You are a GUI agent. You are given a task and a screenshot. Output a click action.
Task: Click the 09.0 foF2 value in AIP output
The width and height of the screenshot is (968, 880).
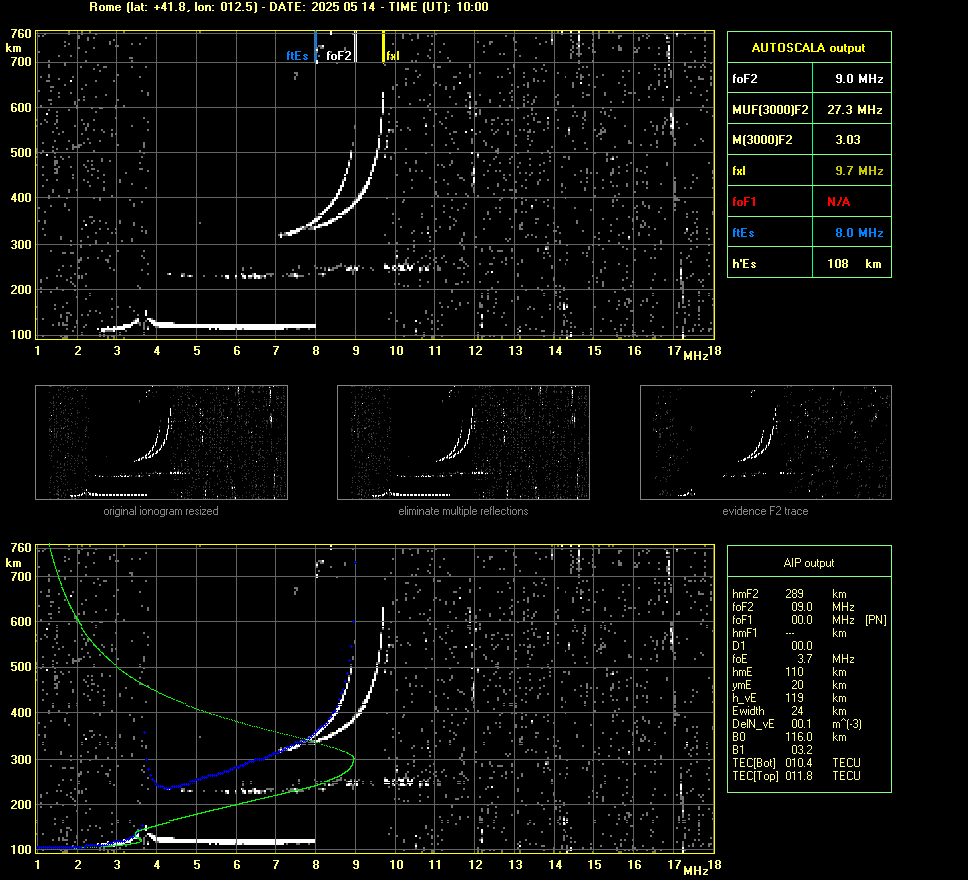802,607
